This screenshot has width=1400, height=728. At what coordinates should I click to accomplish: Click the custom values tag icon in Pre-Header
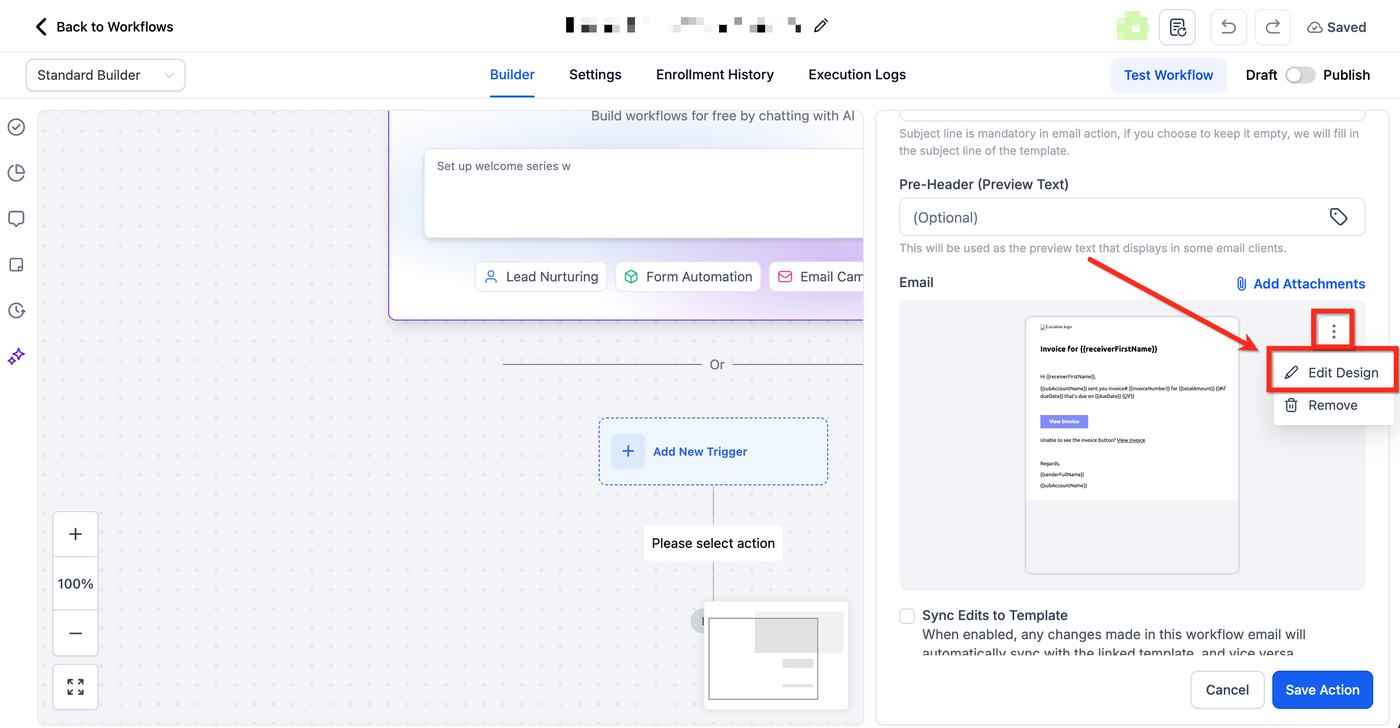1339,217
